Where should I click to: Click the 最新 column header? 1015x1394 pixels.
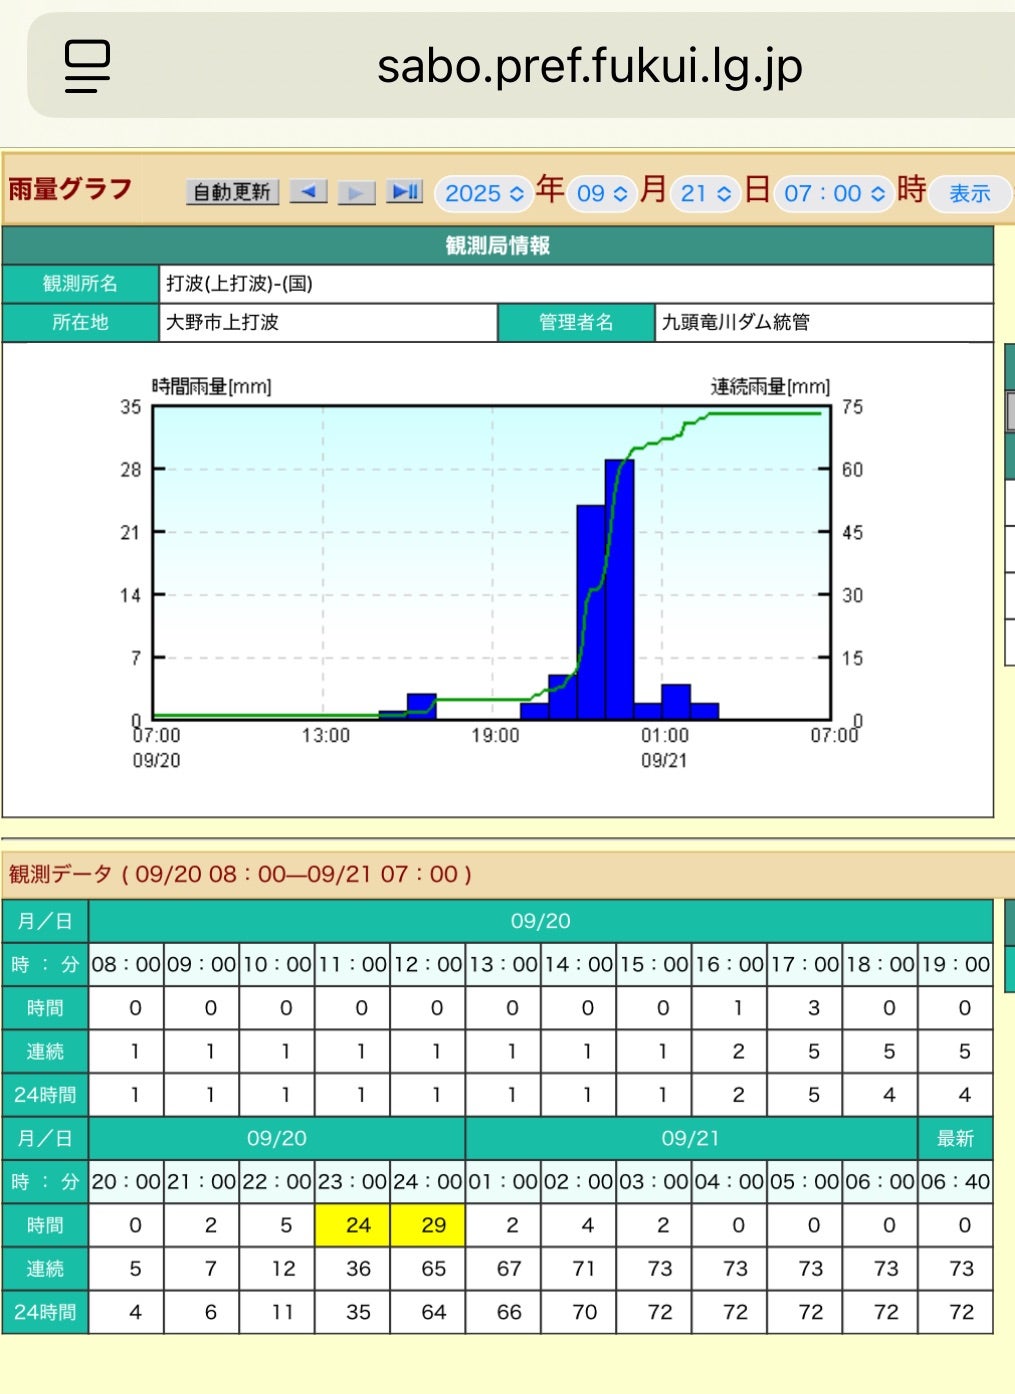pyautogui.click(x=955, y=1138)
